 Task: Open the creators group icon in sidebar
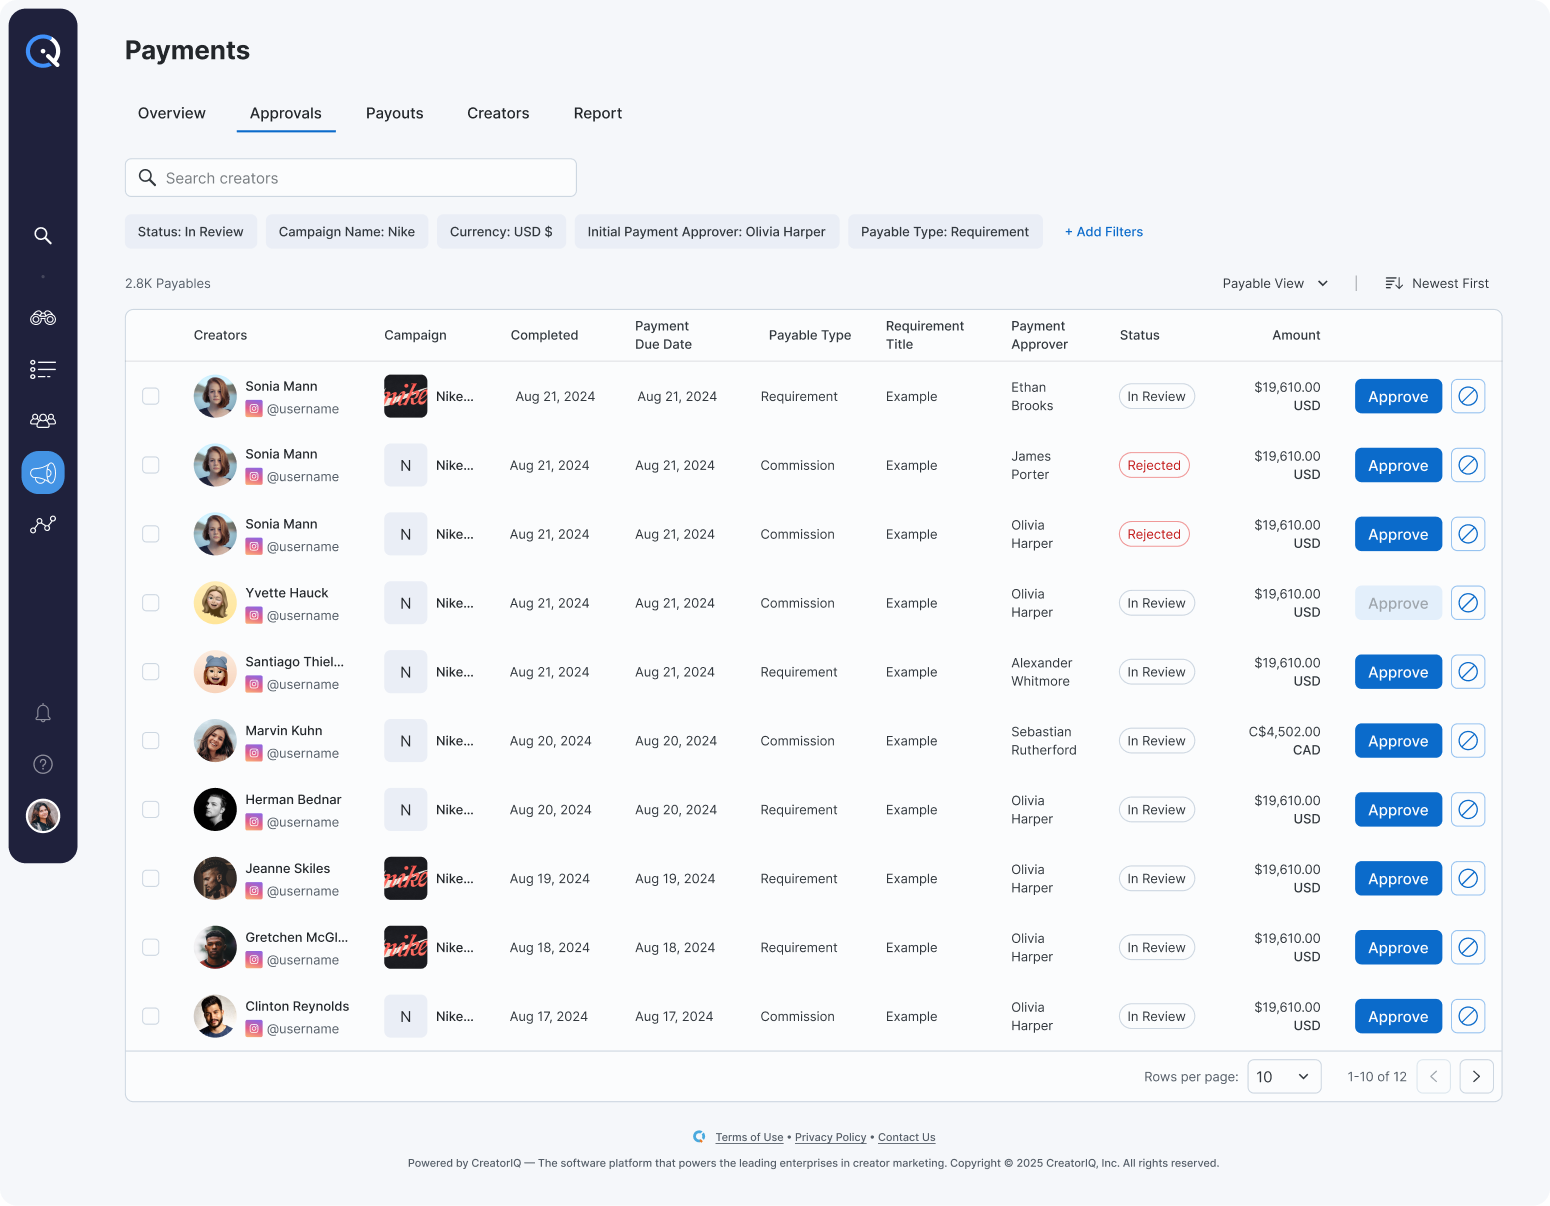click(42, 420)
